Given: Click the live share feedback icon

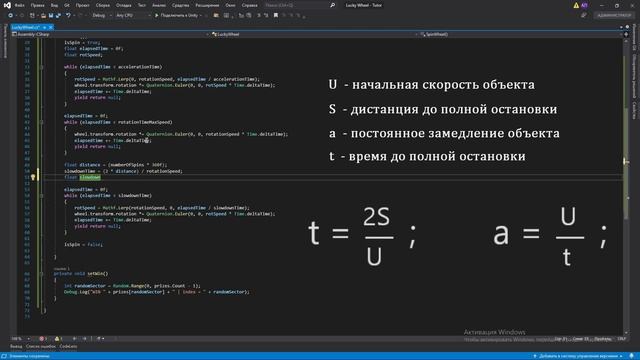Looking at the screenshot, I should pyautogui.click(x=584, y=16).
